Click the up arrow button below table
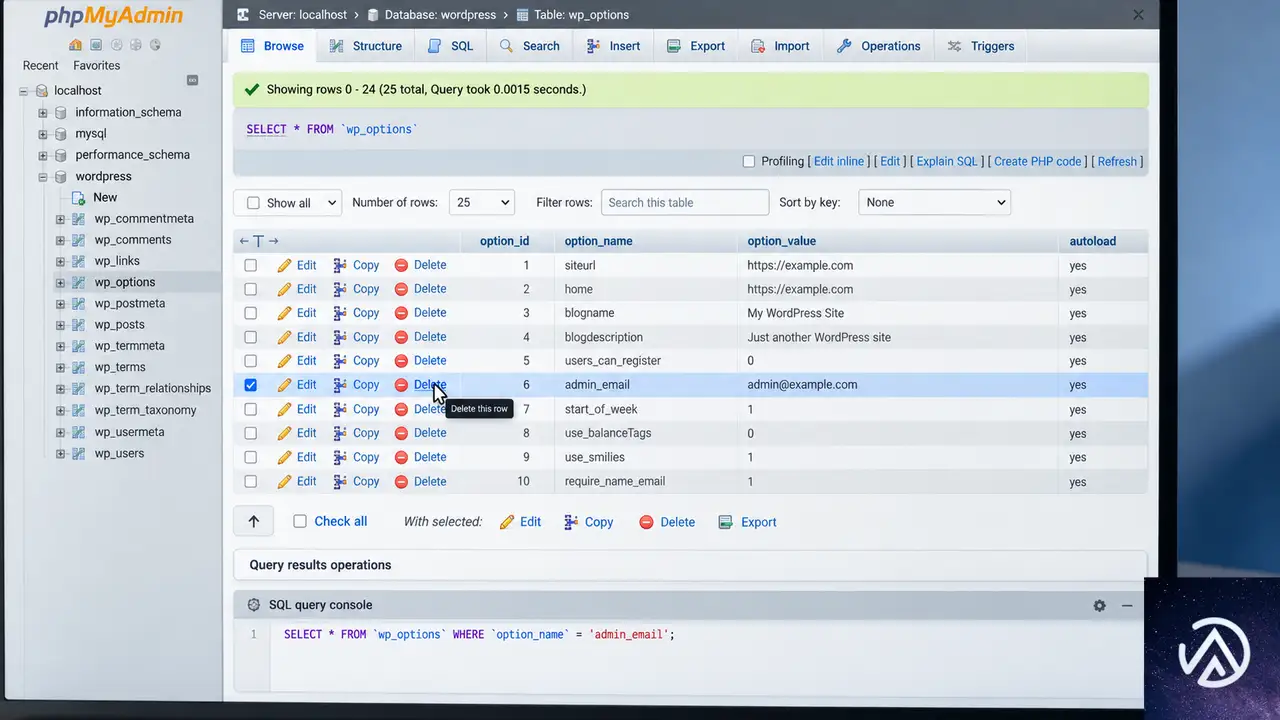The width and height of the screenshot is (1280, 720). coord(254,521)
